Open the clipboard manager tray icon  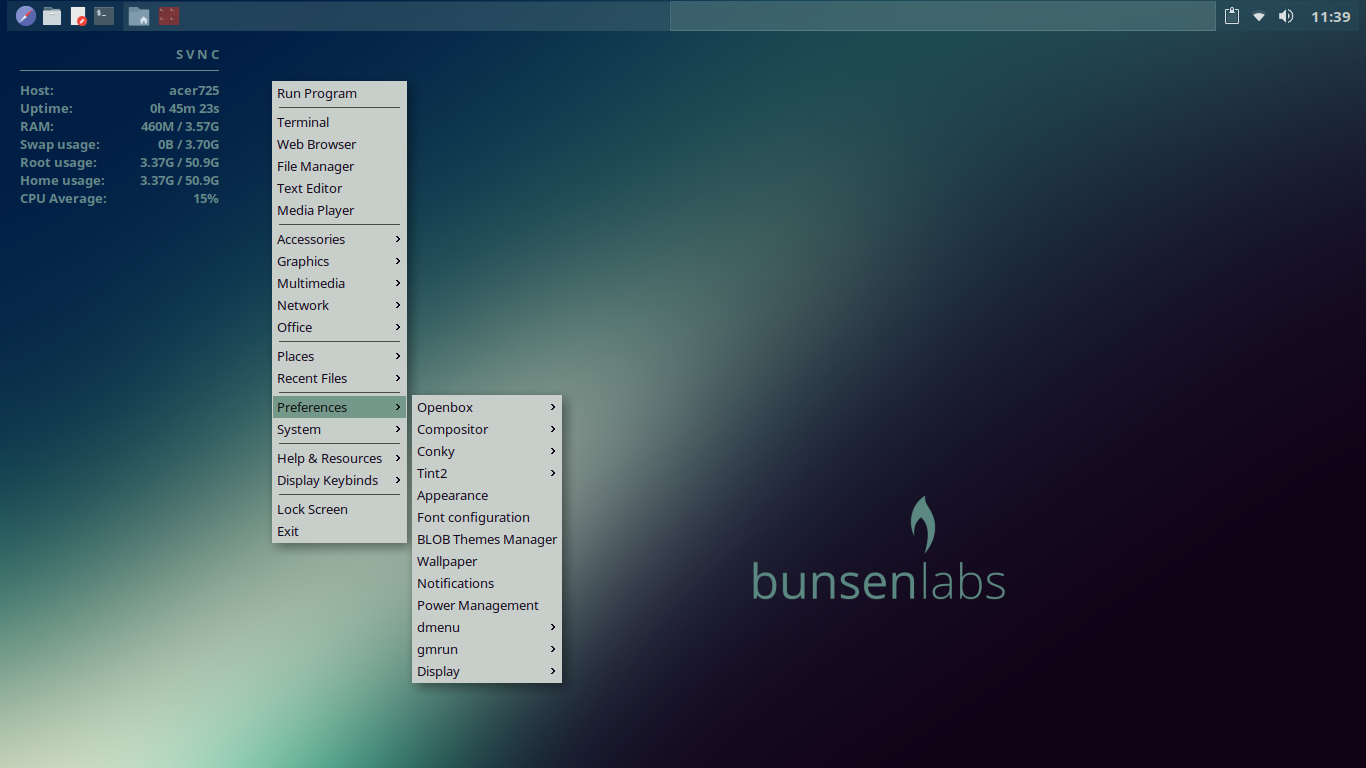1232,16
